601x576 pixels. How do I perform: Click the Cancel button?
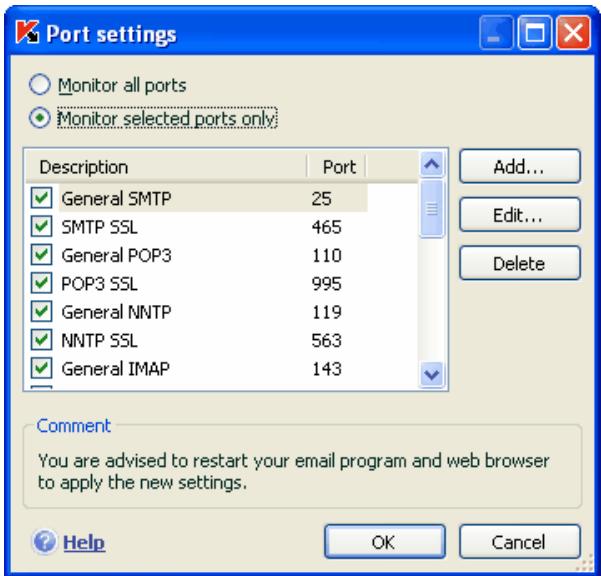coord(520,542)
